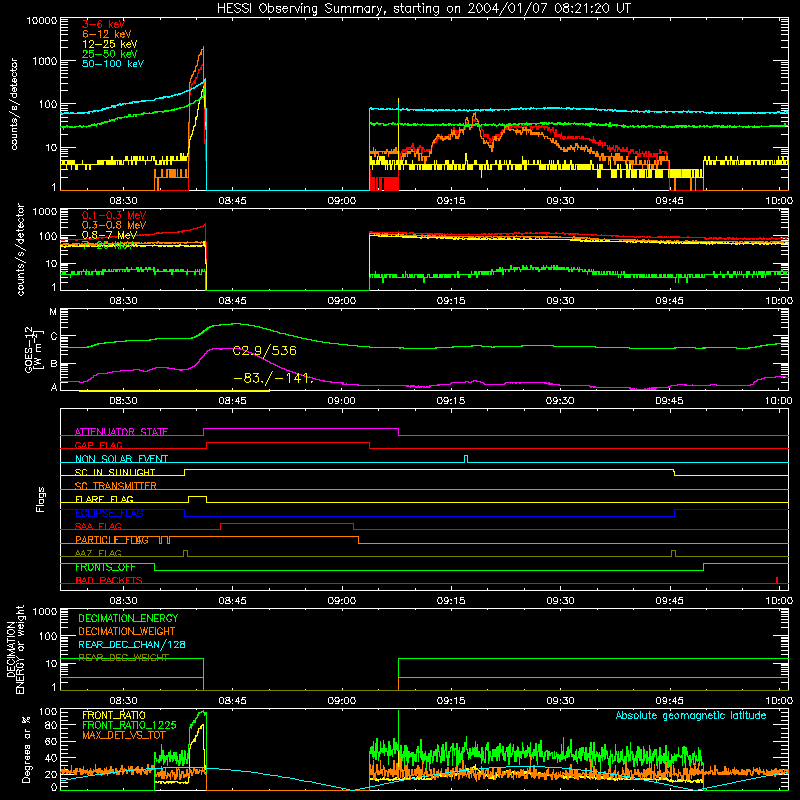
Task: Click the DECIMATION_ENERGY legend label
Action: 128,618
